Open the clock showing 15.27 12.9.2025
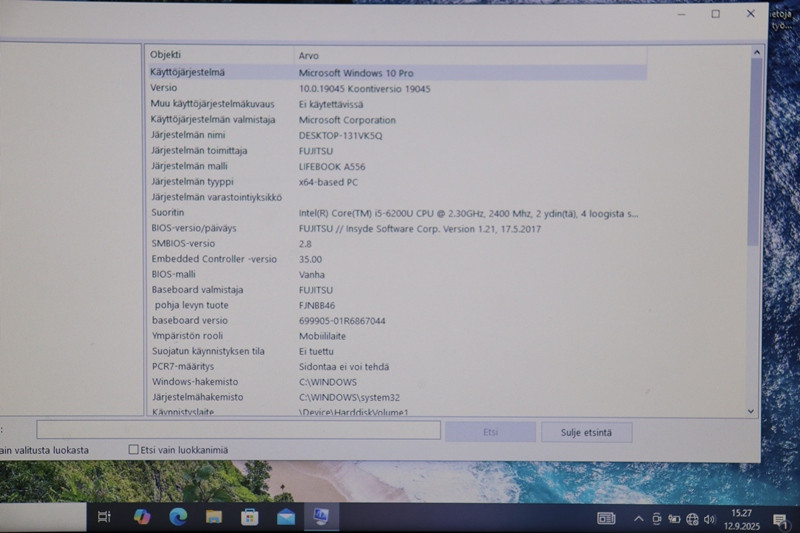 click(x=741, y=519)
